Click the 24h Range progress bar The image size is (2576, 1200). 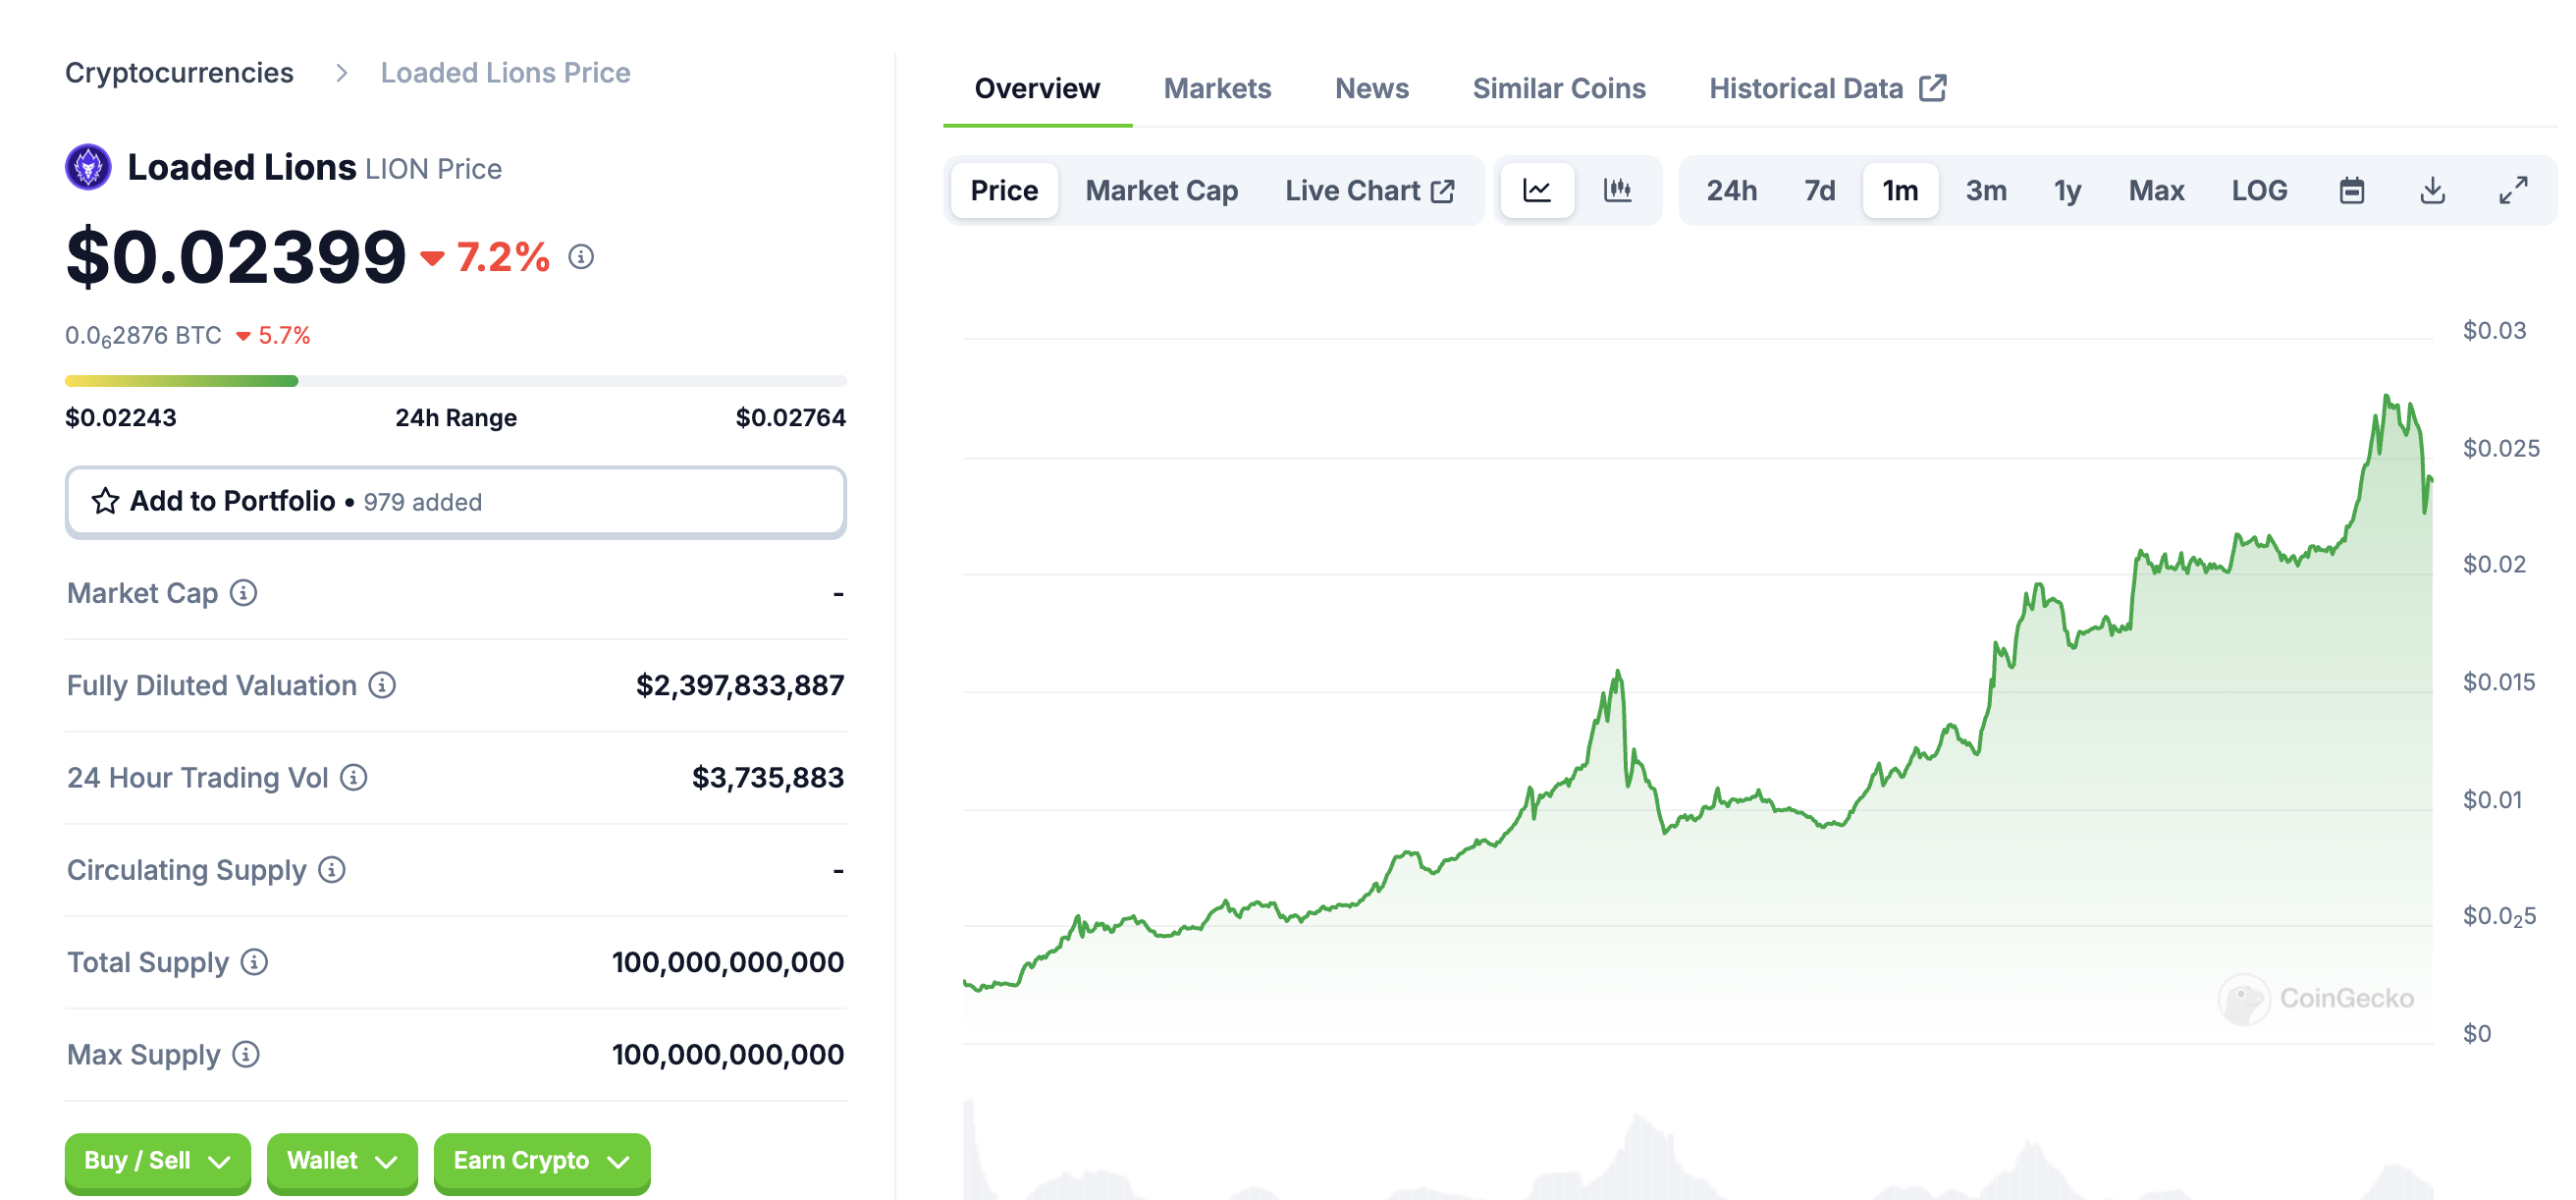(x=455, y=381)
